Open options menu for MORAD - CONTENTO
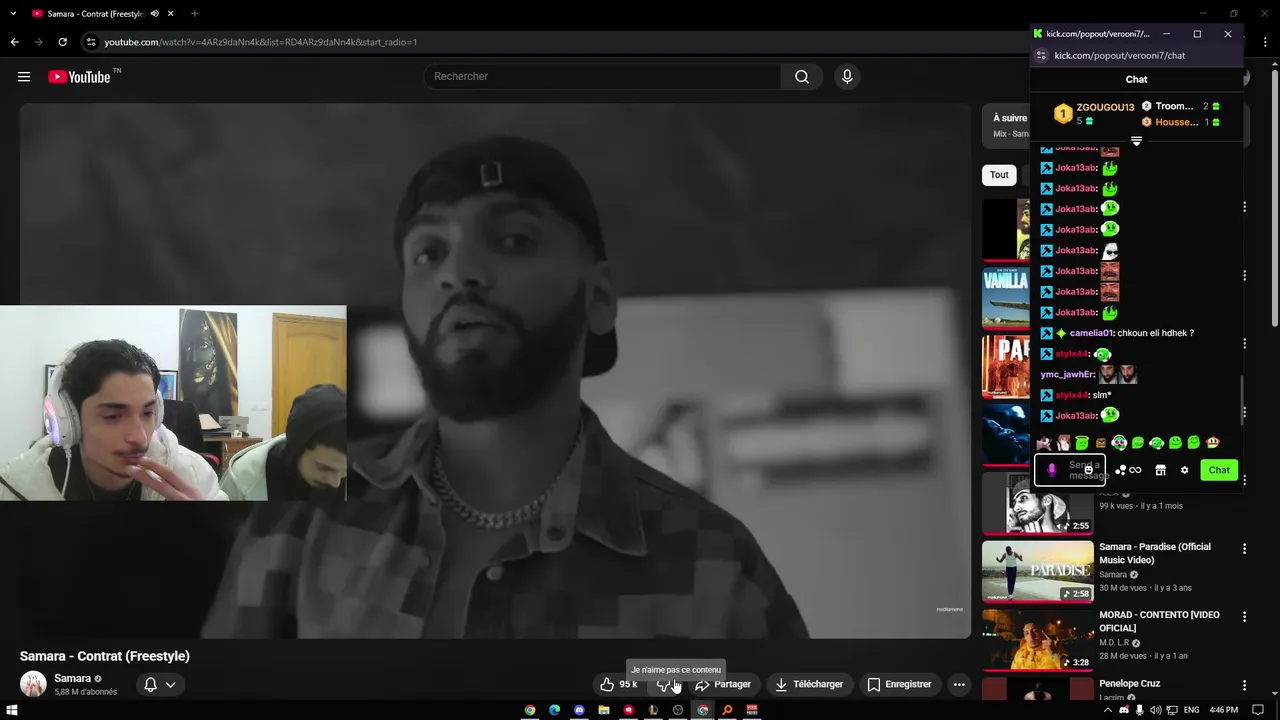Image resolution: width=1280 pixels, height=720 pixels. tap(1244, 616)
